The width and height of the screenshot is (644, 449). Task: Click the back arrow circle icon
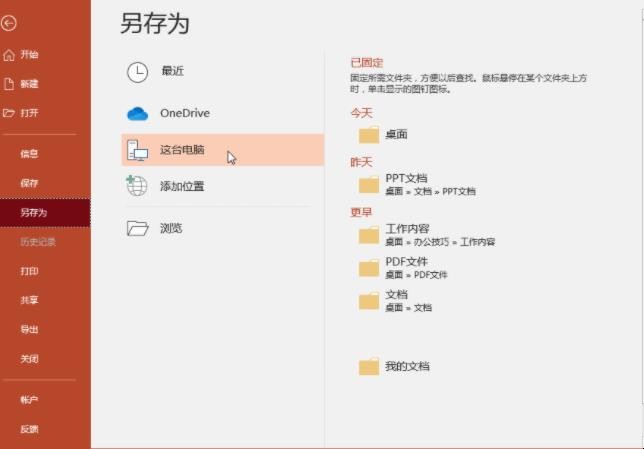coord(8,23)
